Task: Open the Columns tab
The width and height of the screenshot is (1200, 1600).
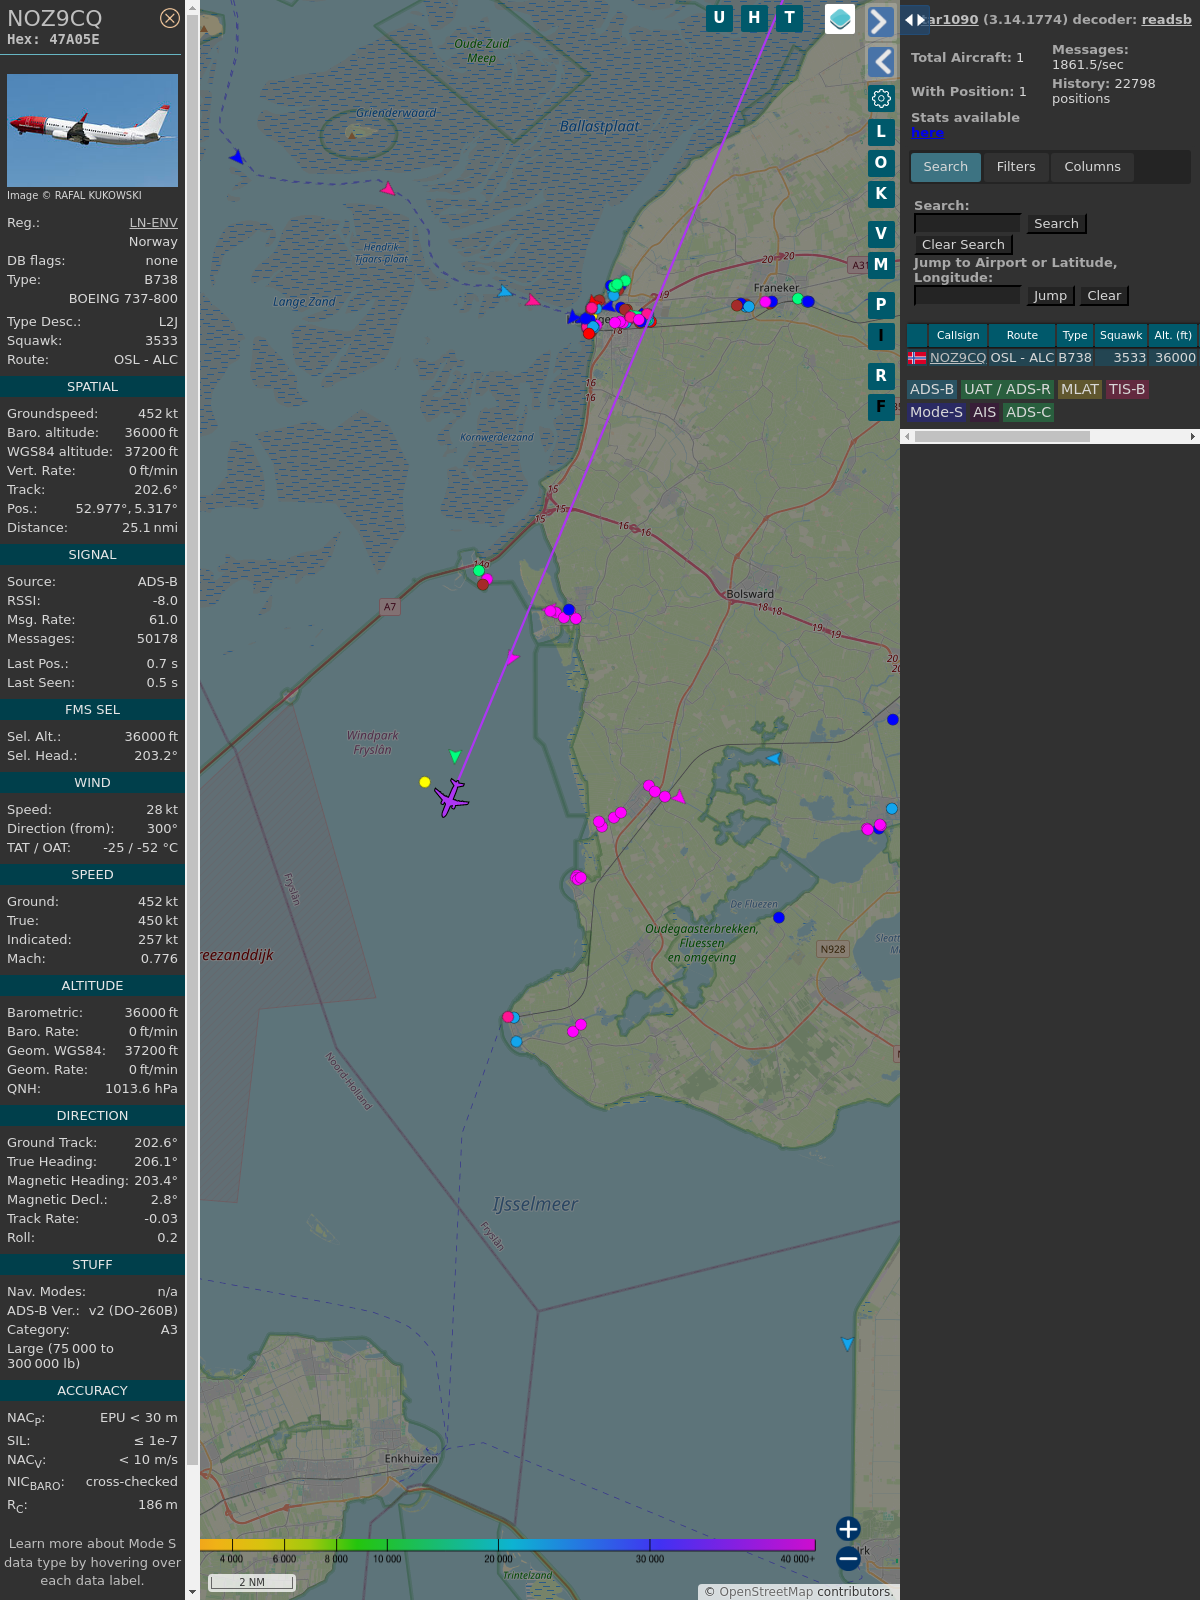Action: pyautogui.click(x=1092, y=167)
